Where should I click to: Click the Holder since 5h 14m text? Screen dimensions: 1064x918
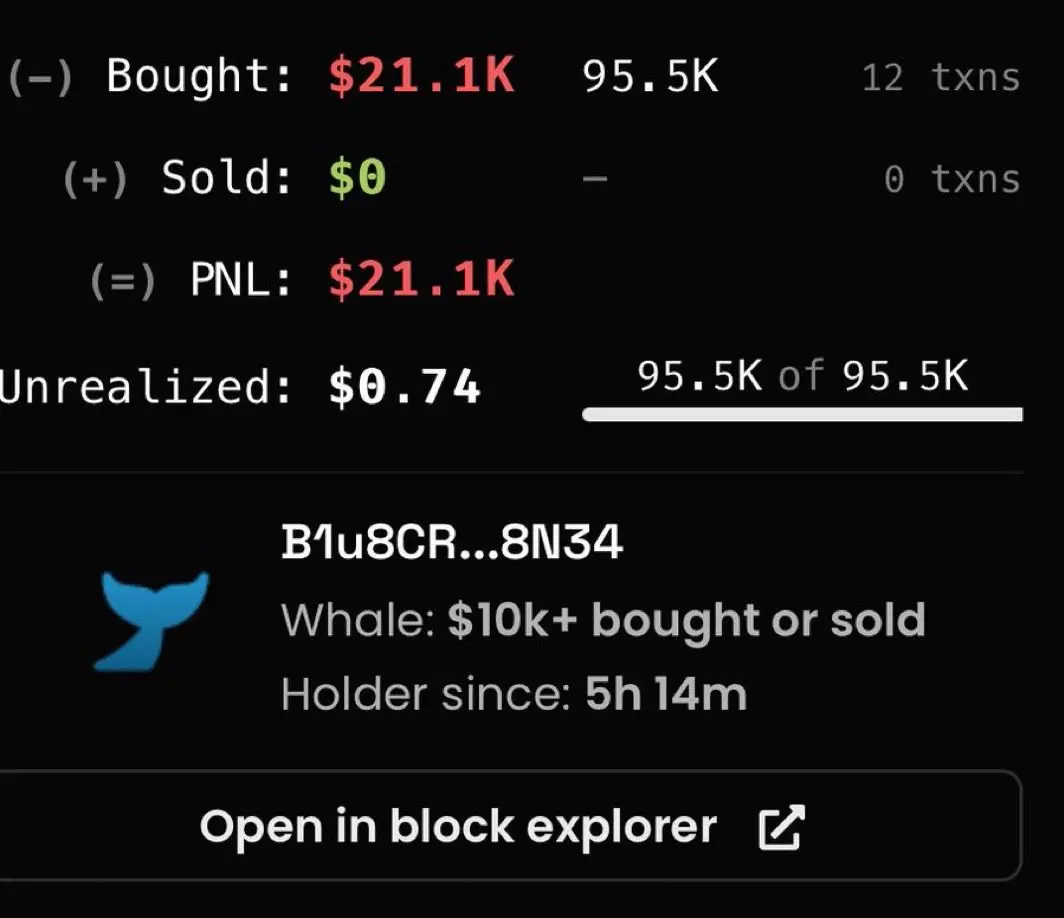click(x=514, y=694)
